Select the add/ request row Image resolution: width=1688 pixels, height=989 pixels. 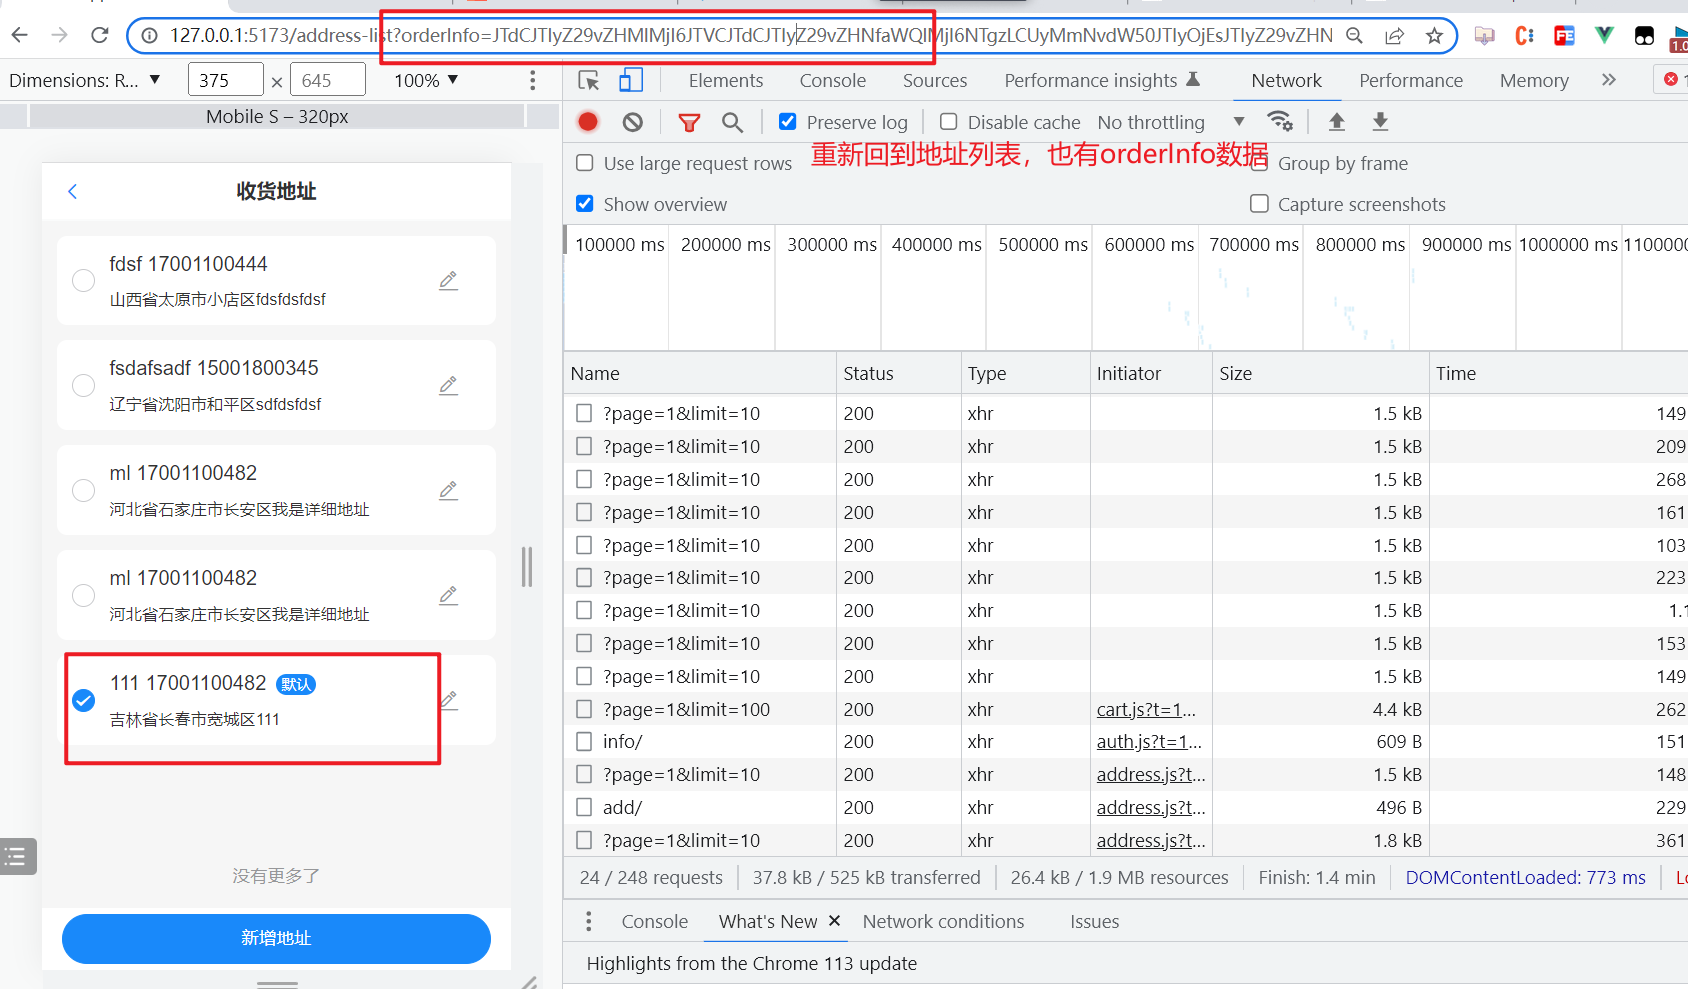tap(1126, 808)
